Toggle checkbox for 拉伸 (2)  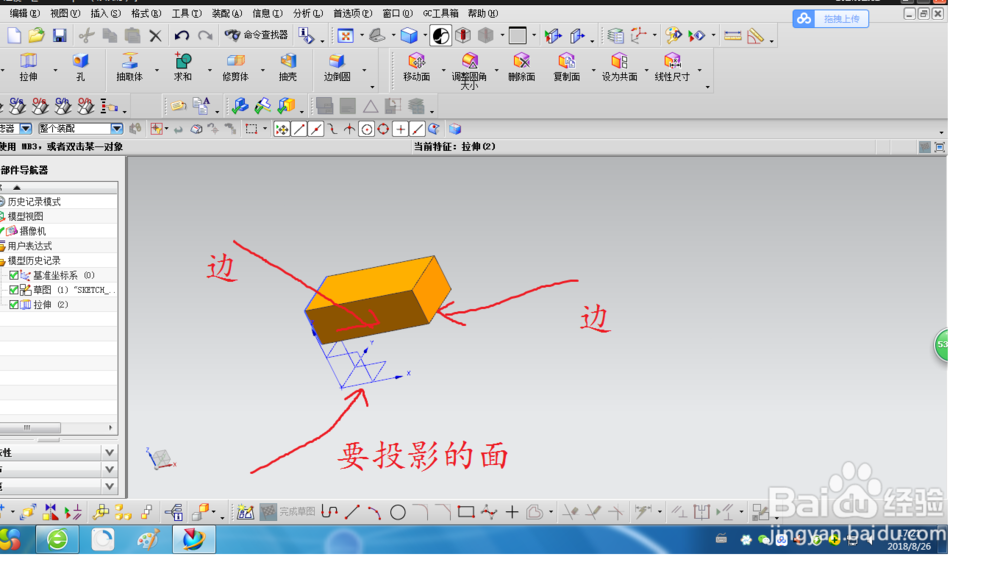(13, 305)
